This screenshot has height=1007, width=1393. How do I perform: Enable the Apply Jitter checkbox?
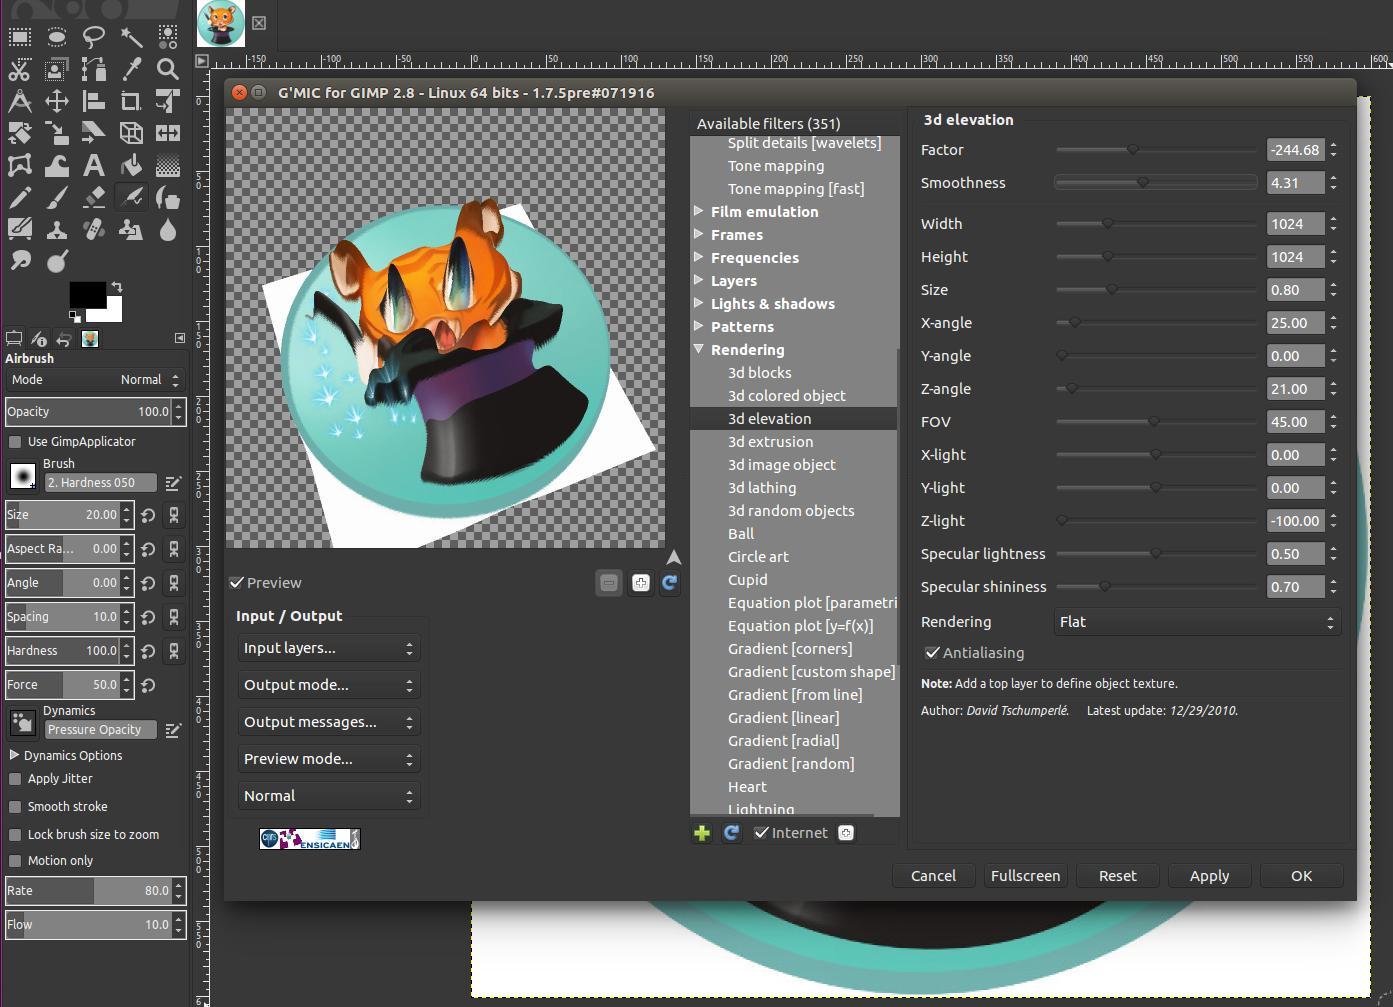click(x=15, y=779)
